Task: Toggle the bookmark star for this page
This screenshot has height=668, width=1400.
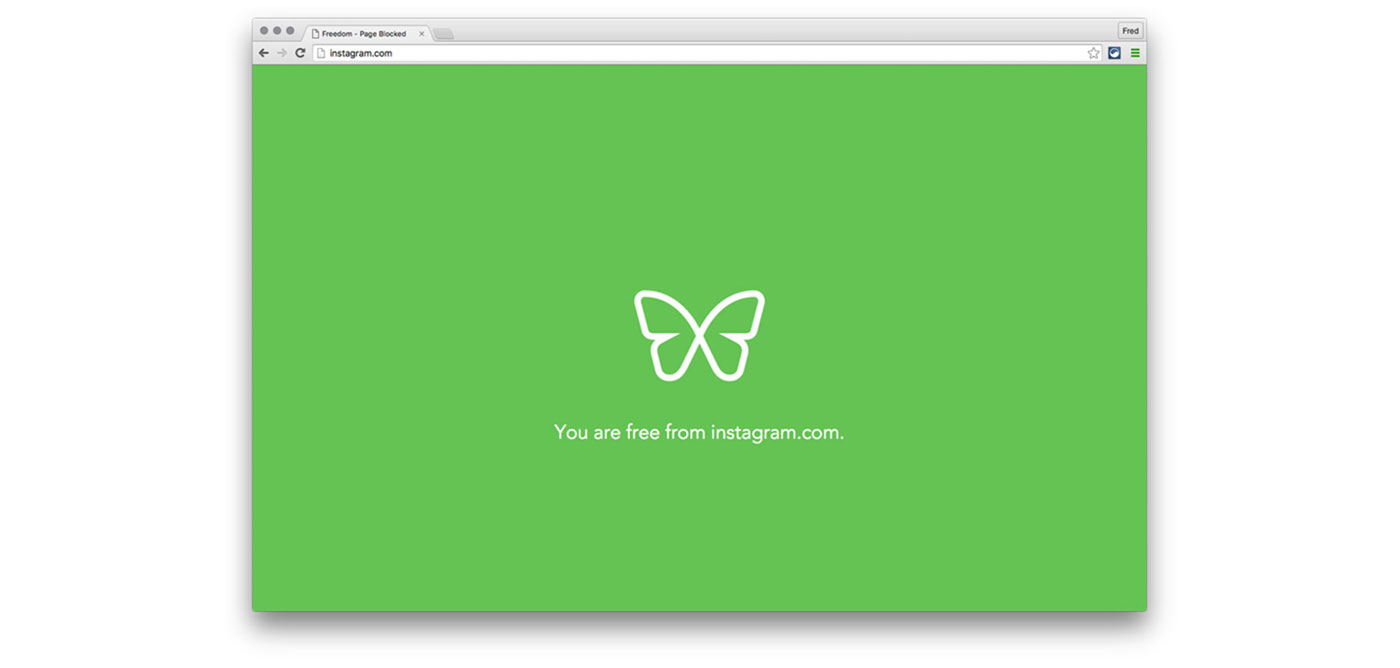Action: coord(1093,53)
